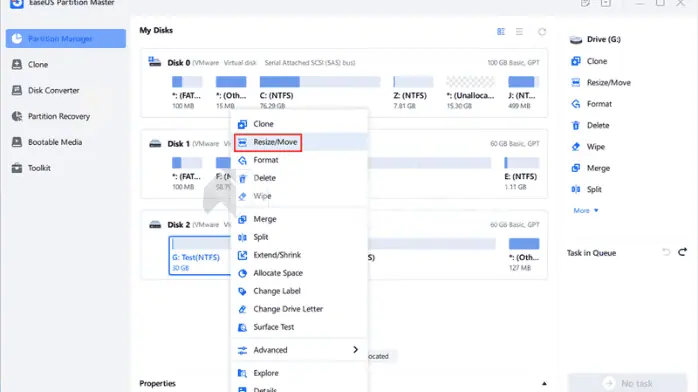Redo the queued task icon
698x392 pixels.
coord(682,252)
